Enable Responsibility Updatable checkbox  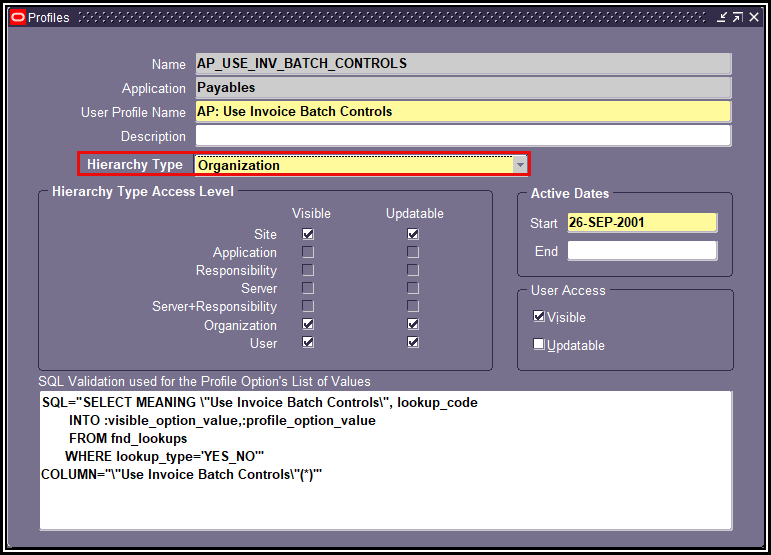click(413, 270)
